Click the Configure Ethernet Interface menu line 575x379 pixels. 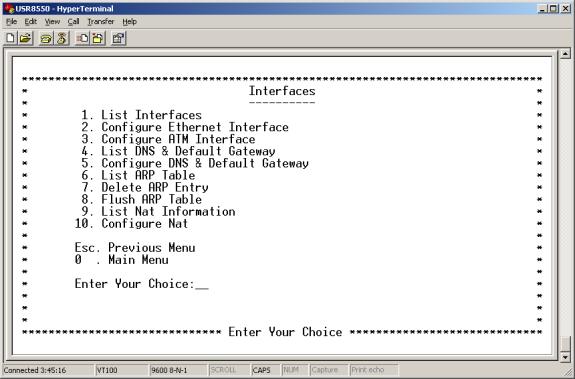click(185, 127)
